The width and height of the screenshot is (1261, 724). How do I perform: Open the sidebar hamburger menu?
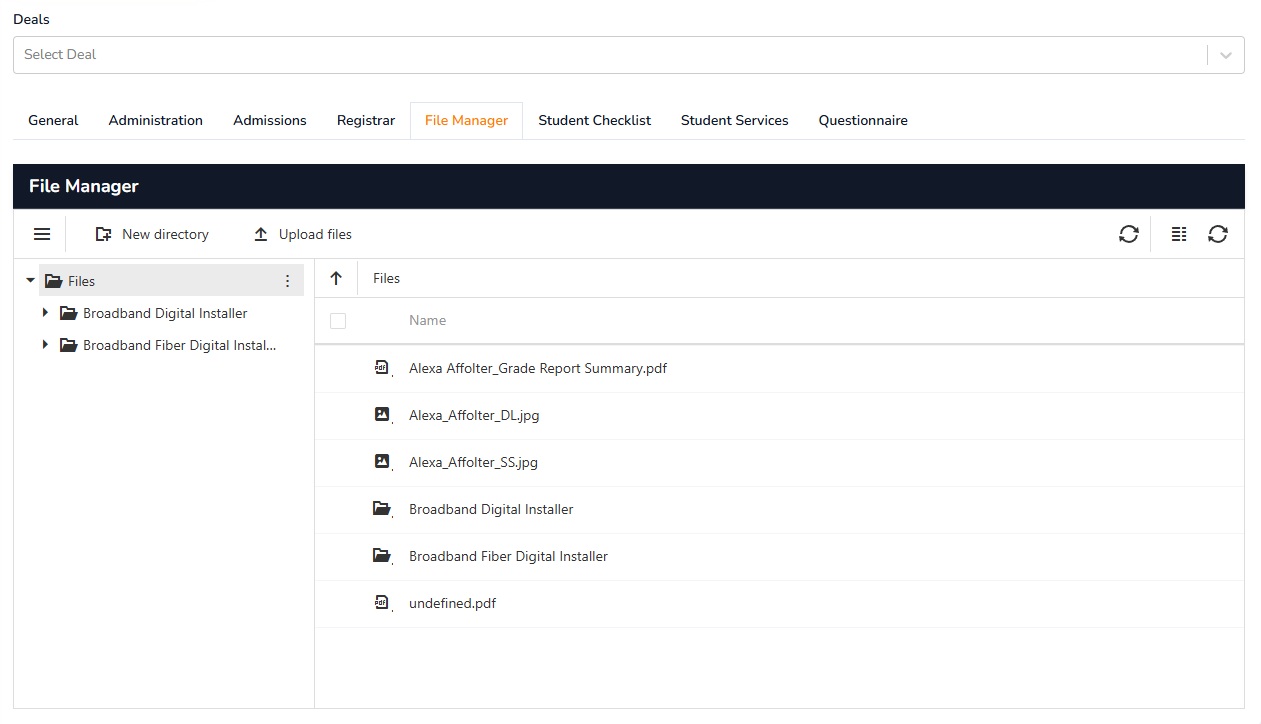tap(42, 233)
